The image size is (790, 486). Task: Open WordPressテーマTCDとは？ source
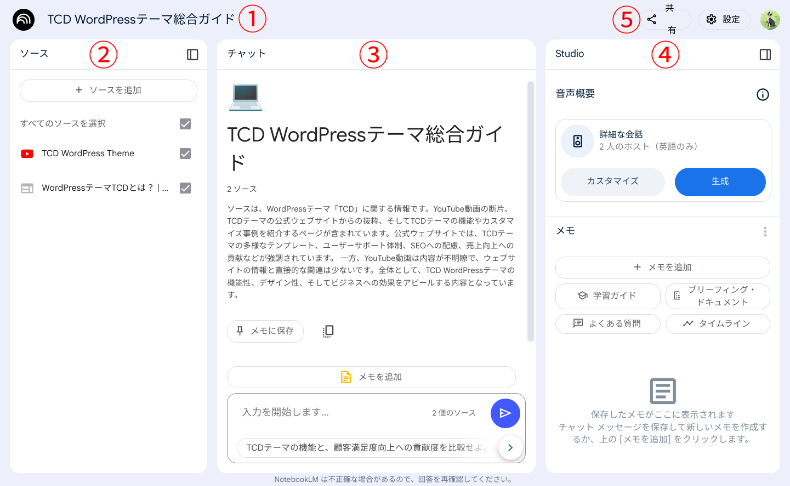(x=105, y=188)
